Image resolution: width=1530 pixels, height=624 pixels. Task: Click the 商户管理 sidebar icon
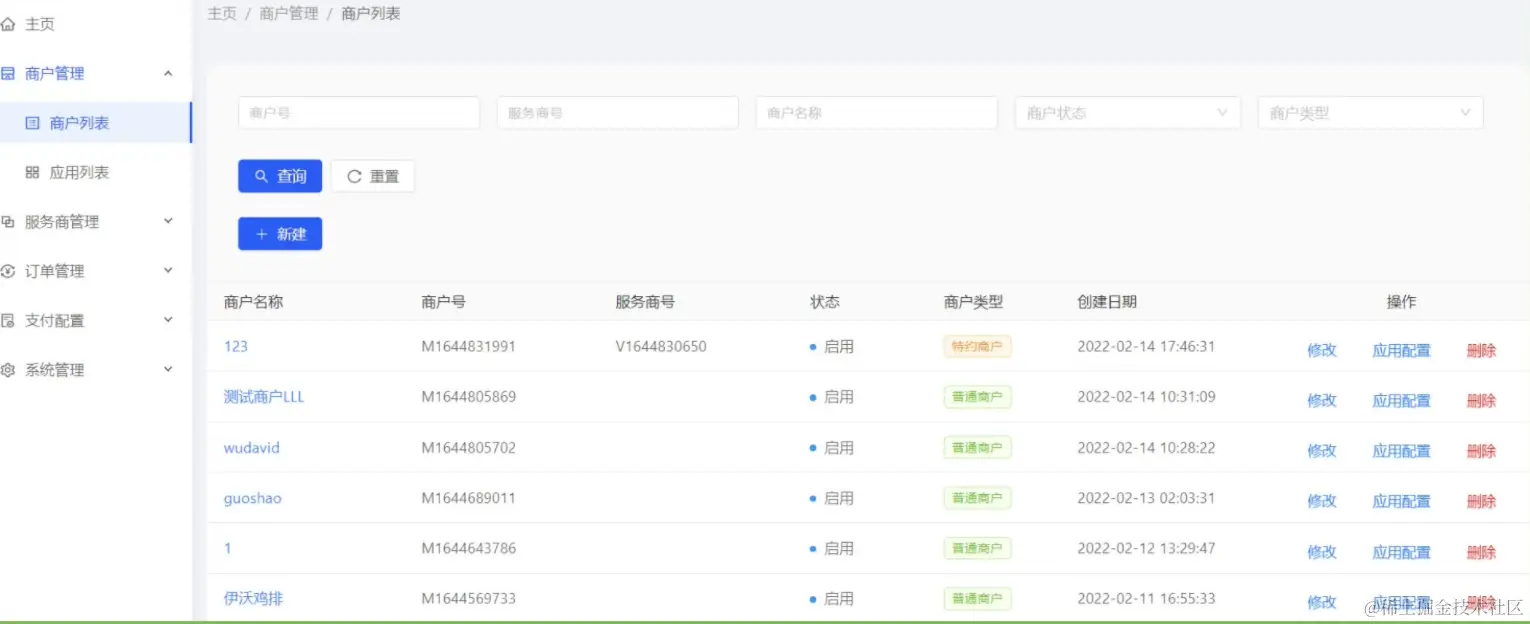pyautogui.click(x=8, y=73)
